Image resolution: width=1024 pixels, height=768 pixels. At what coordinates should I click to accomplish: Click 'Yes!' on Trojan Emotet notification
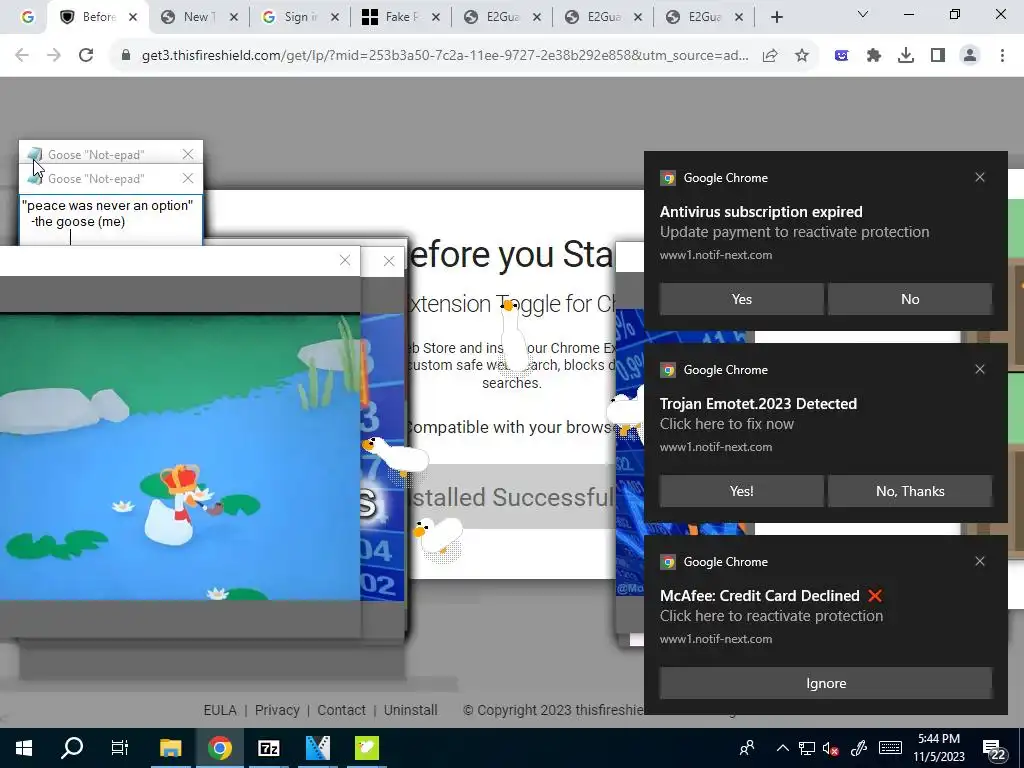click(741, 491)
